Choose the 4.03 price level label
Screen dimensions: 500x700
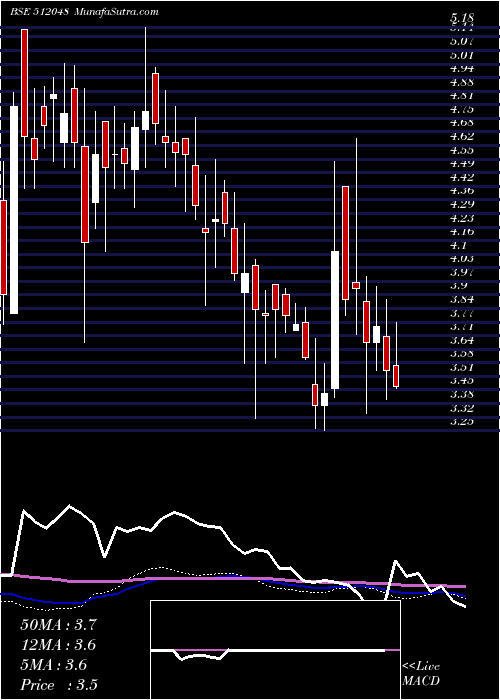click(x=462, y=258)
